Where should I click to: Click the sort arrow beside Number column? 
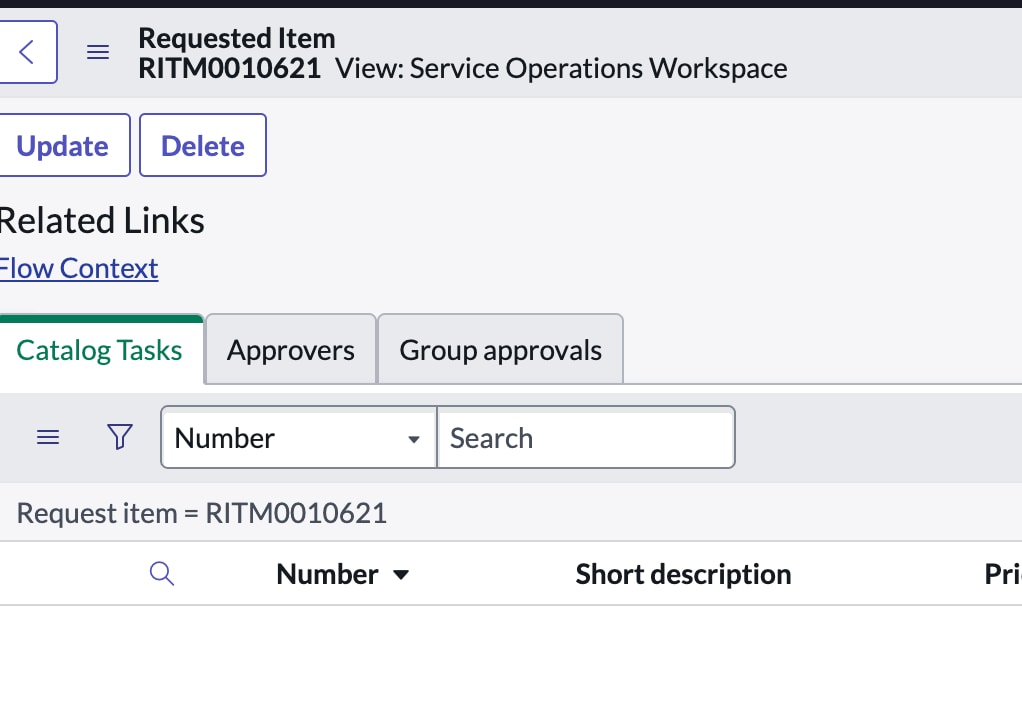click(x=401, y=575)
